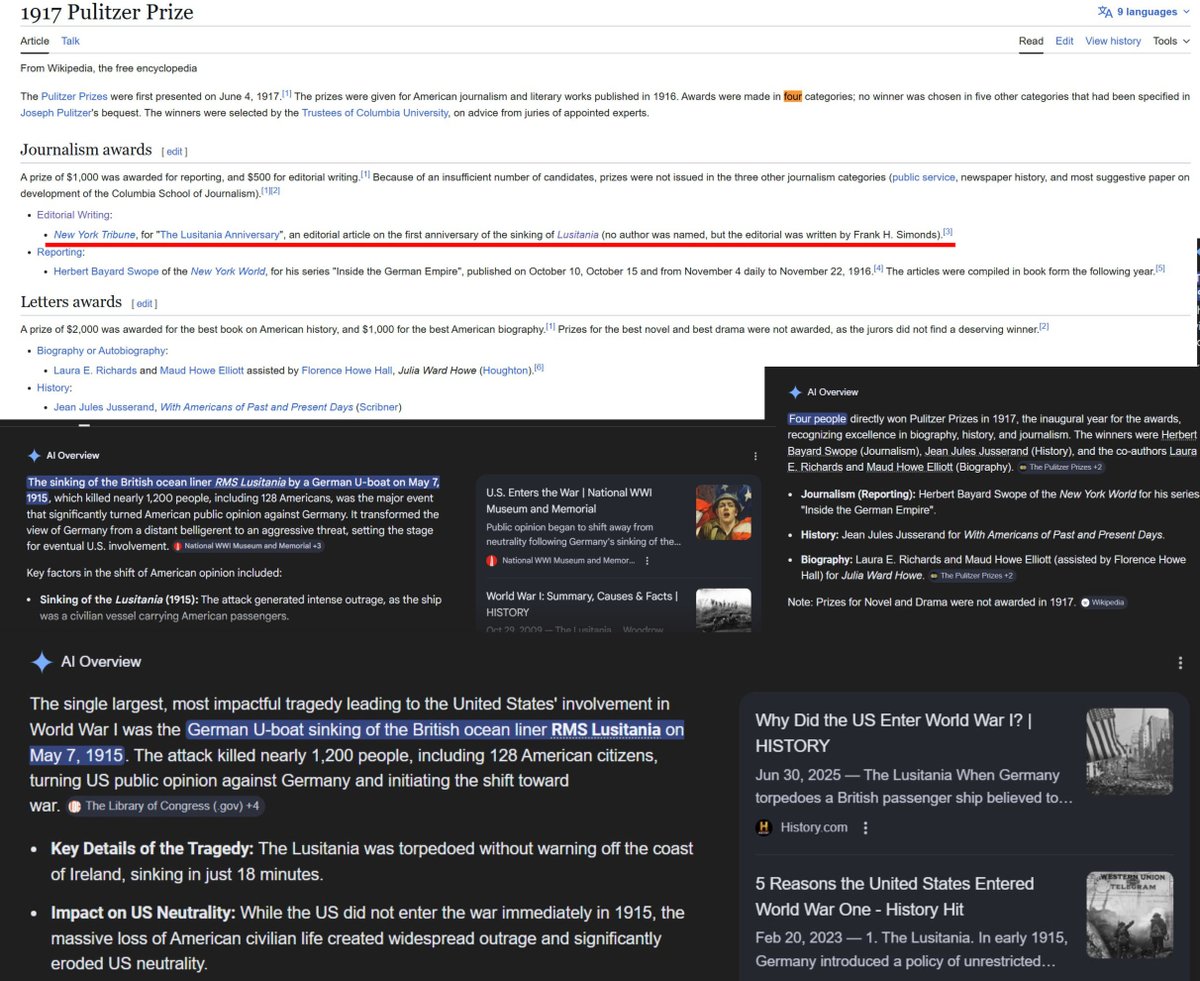Open three-dot menu of the 'The single largest' AI Overview

point(1180,663)
